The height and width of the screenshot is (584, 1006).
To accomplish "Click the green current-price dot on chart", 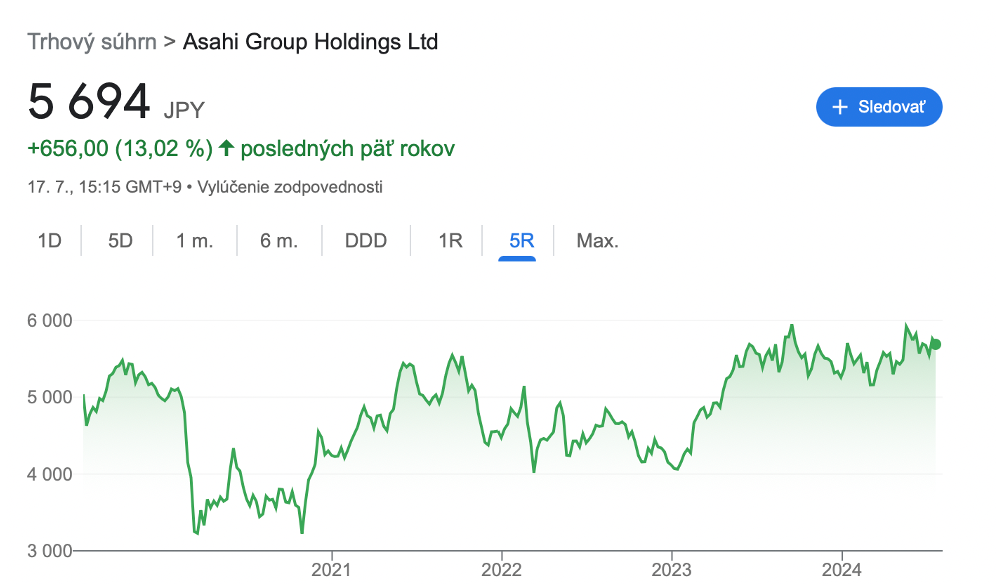I will click(935, 344).
